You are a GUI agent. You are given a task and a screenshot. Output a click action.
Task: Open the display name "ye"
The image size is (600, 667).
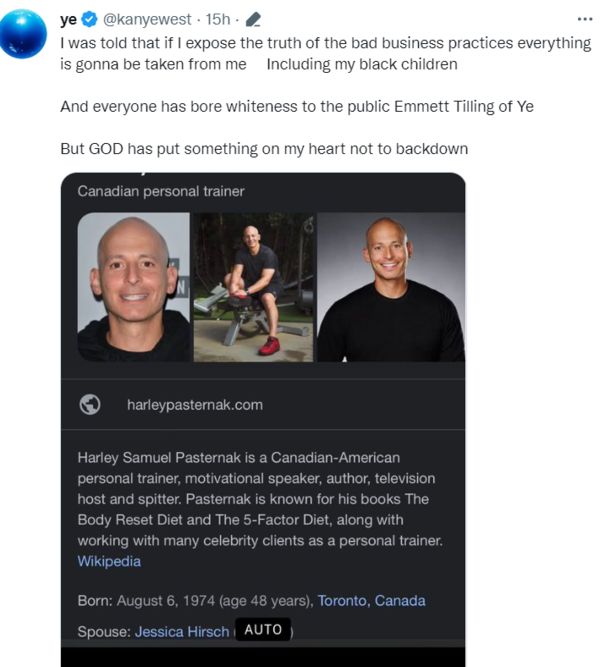69,20
